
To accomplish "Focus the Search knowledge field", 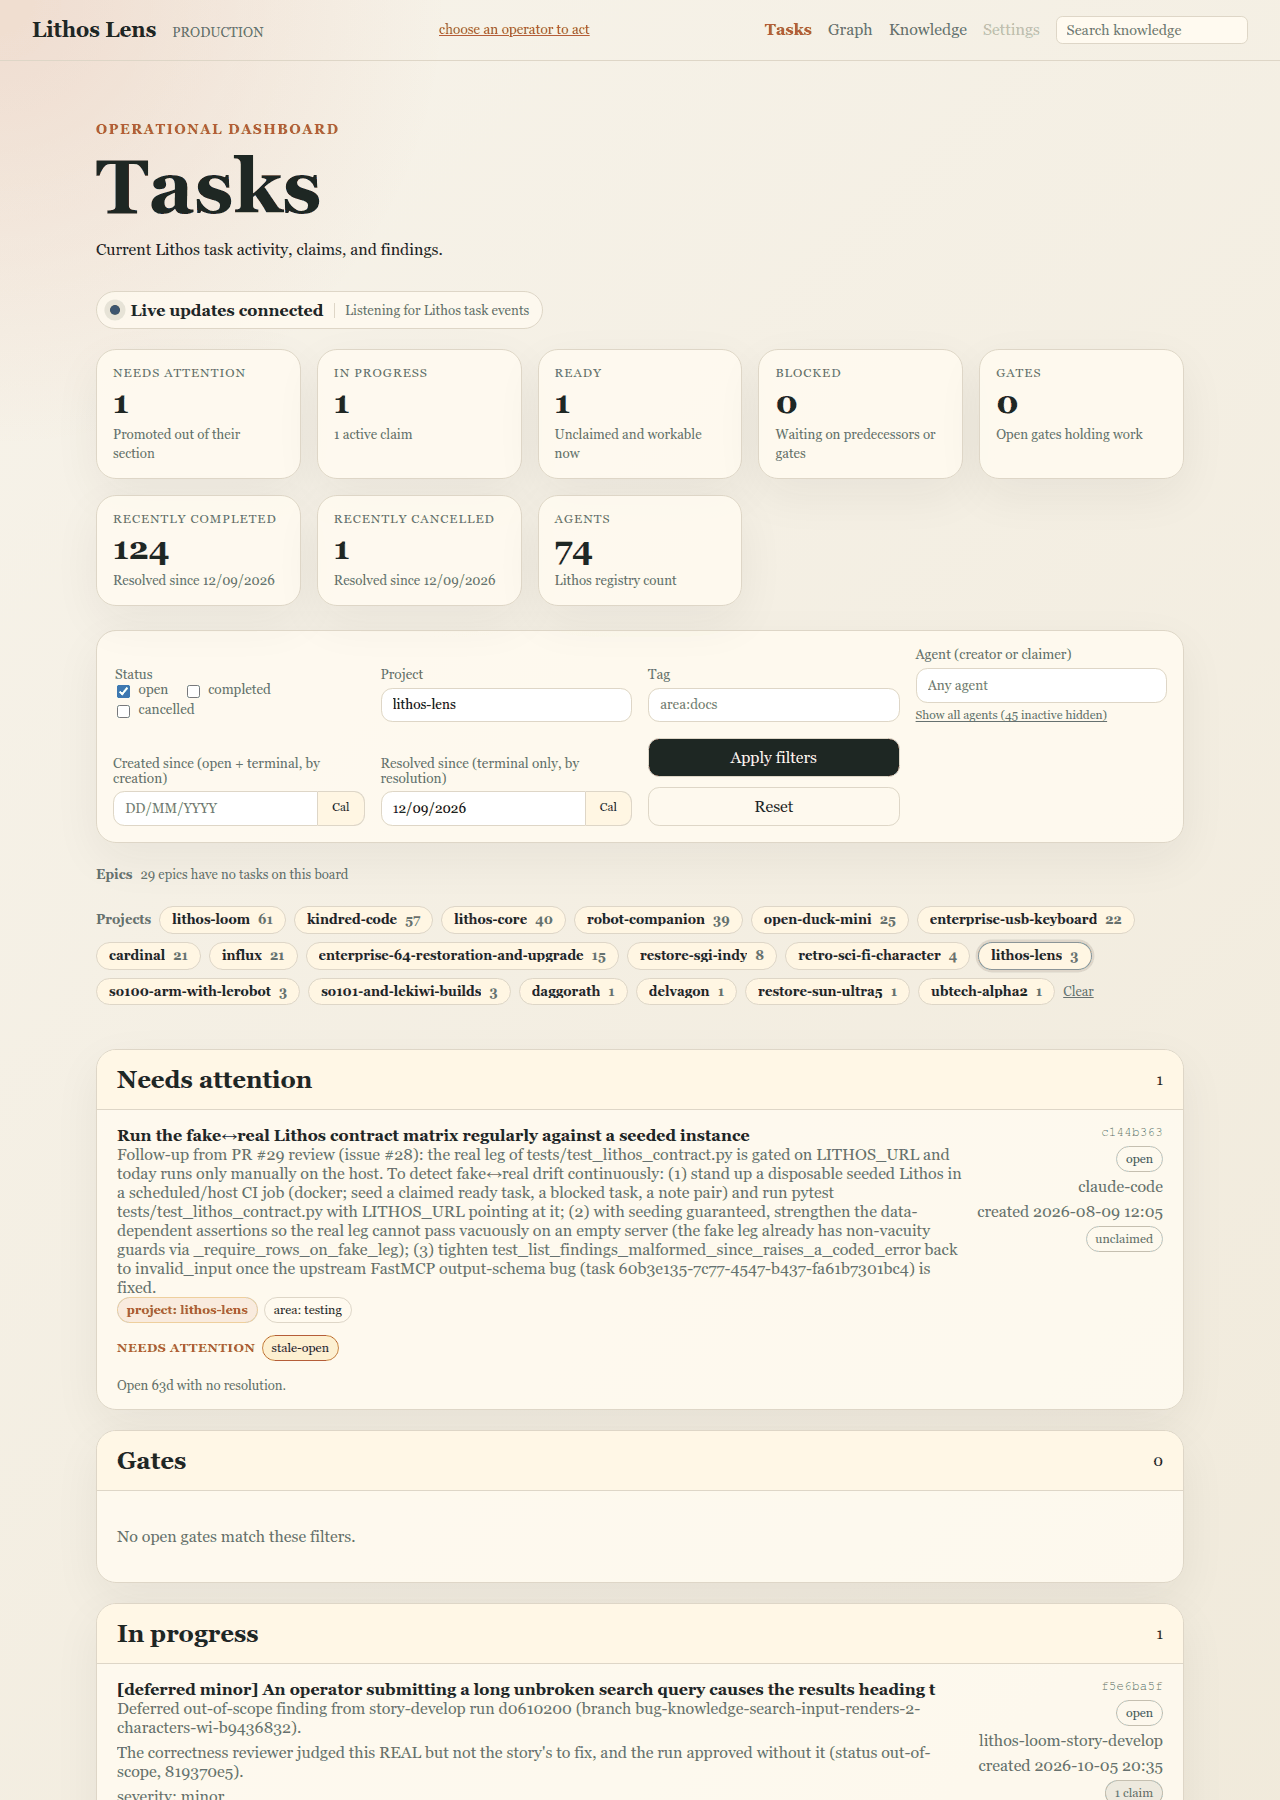I will coord(1152,30).
